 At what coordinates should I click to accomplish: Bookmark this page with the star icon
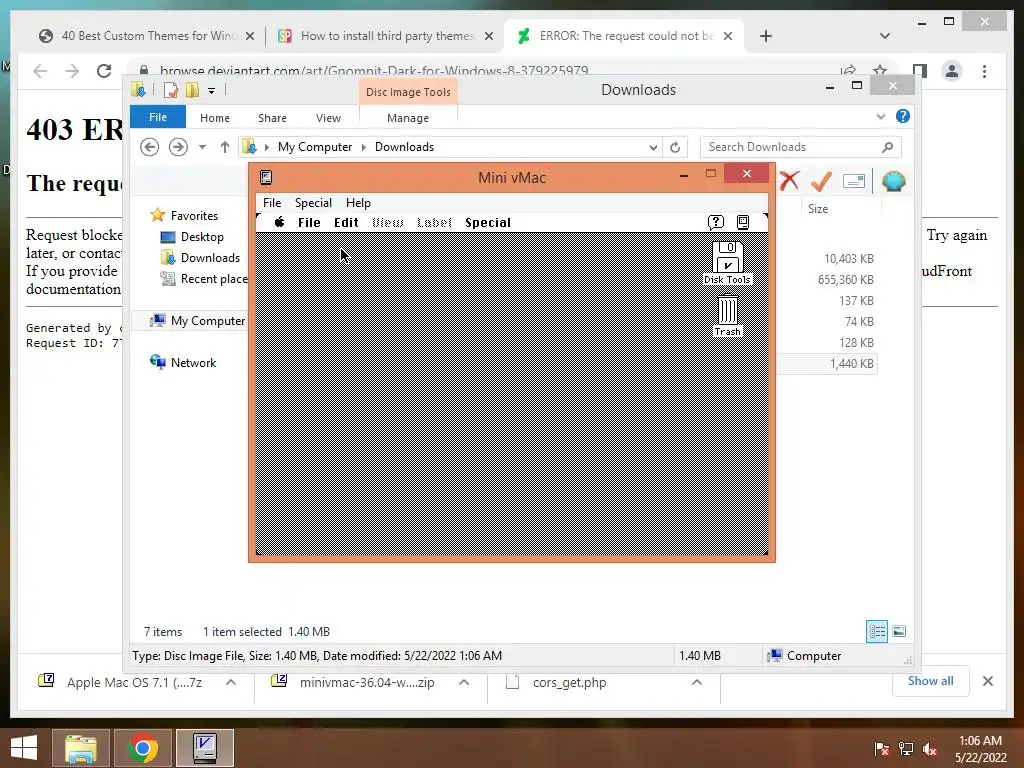point(880,71)
